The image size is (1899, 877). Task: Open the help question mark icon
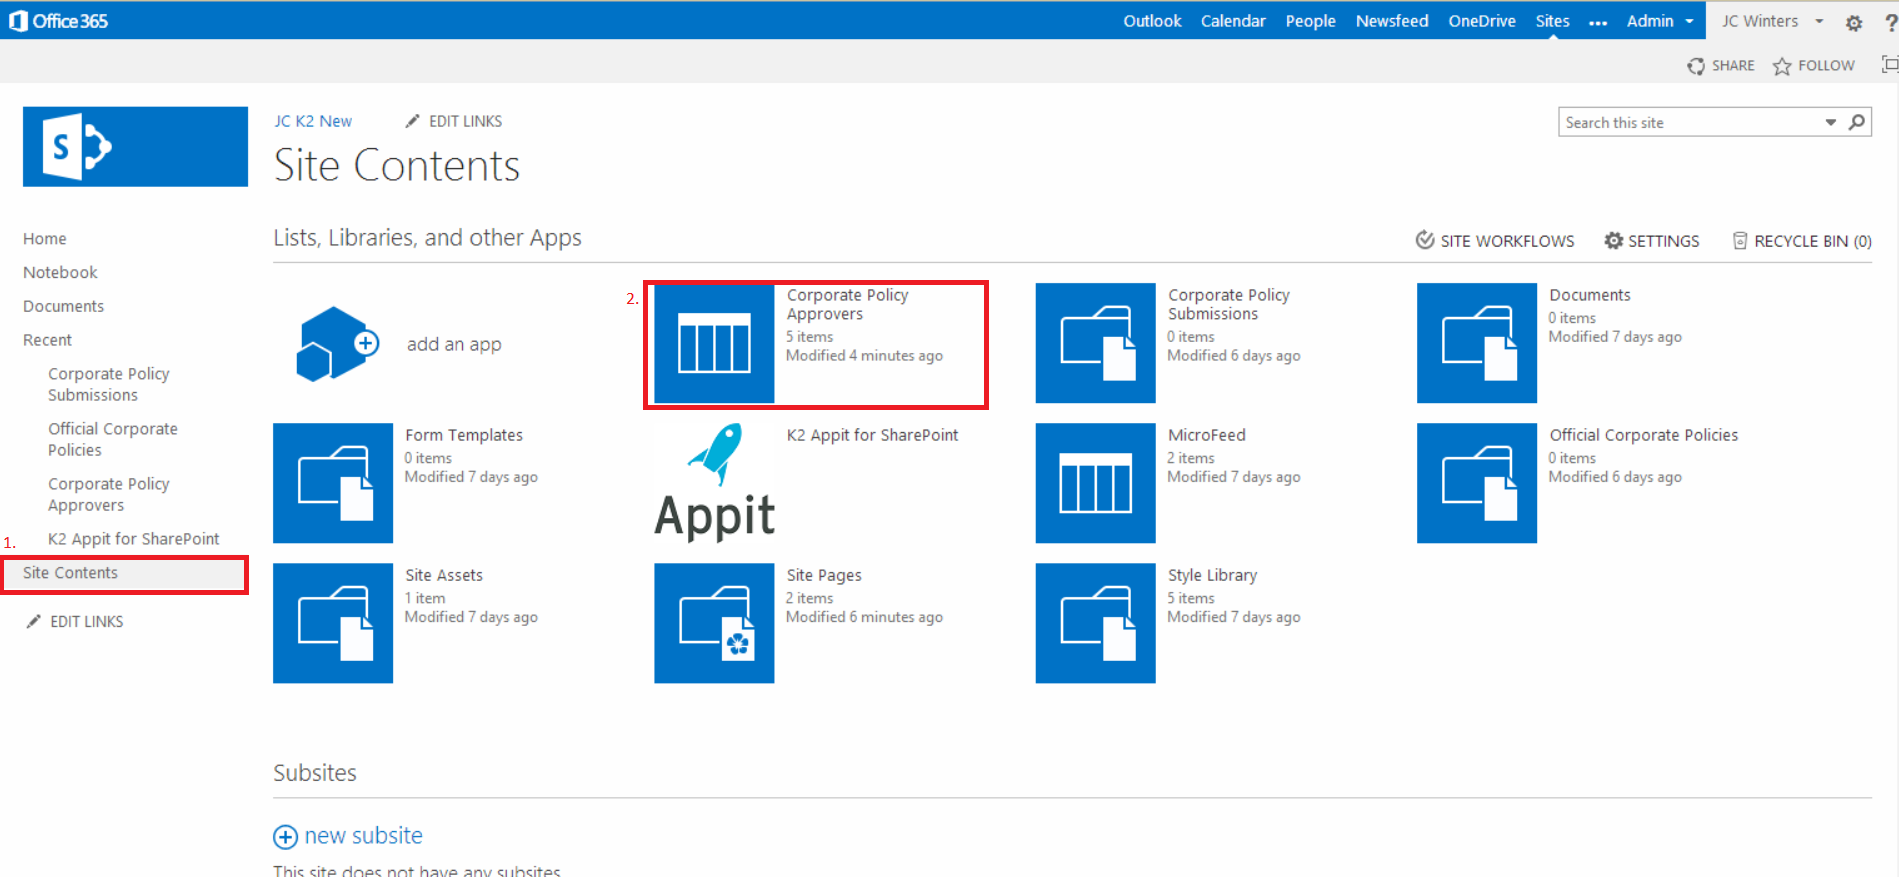pyautogui.click(x=1891, y=22)
